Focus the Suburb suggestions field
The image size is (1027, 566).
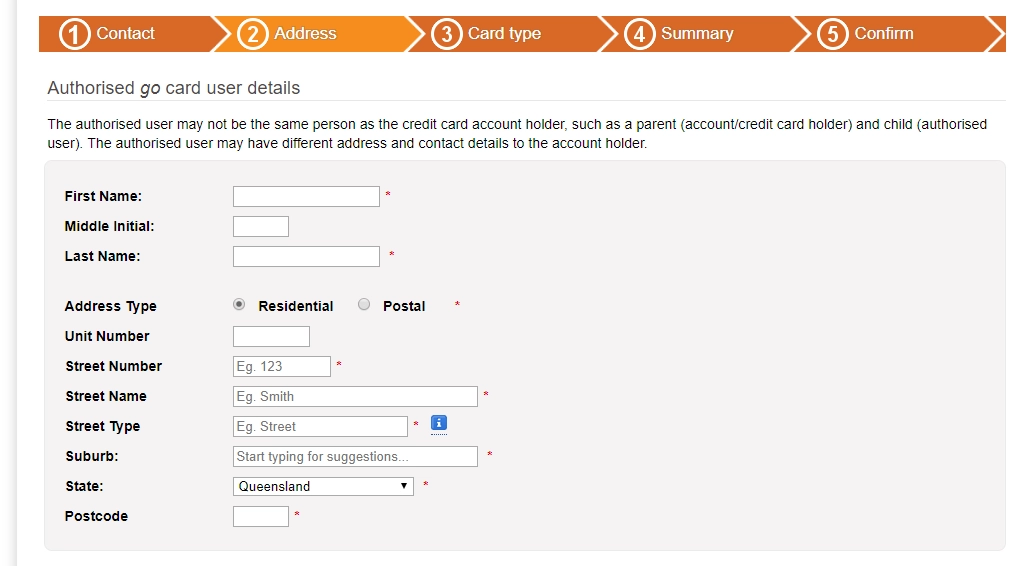355,456
